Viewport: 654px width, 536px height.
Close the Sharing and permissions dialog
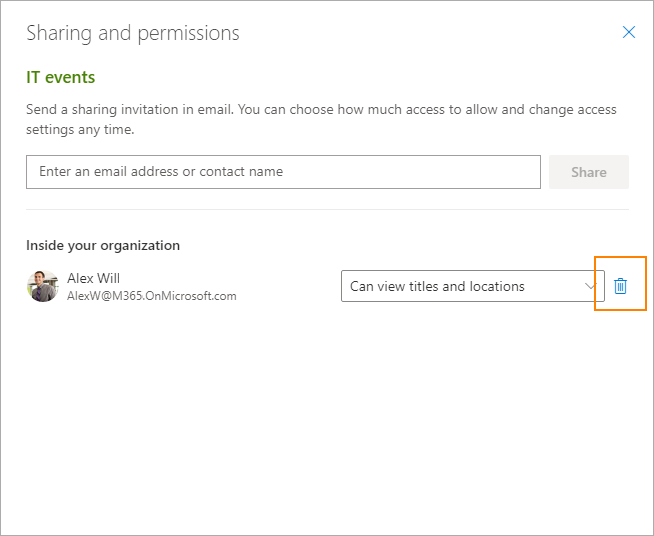coord(629,32)
